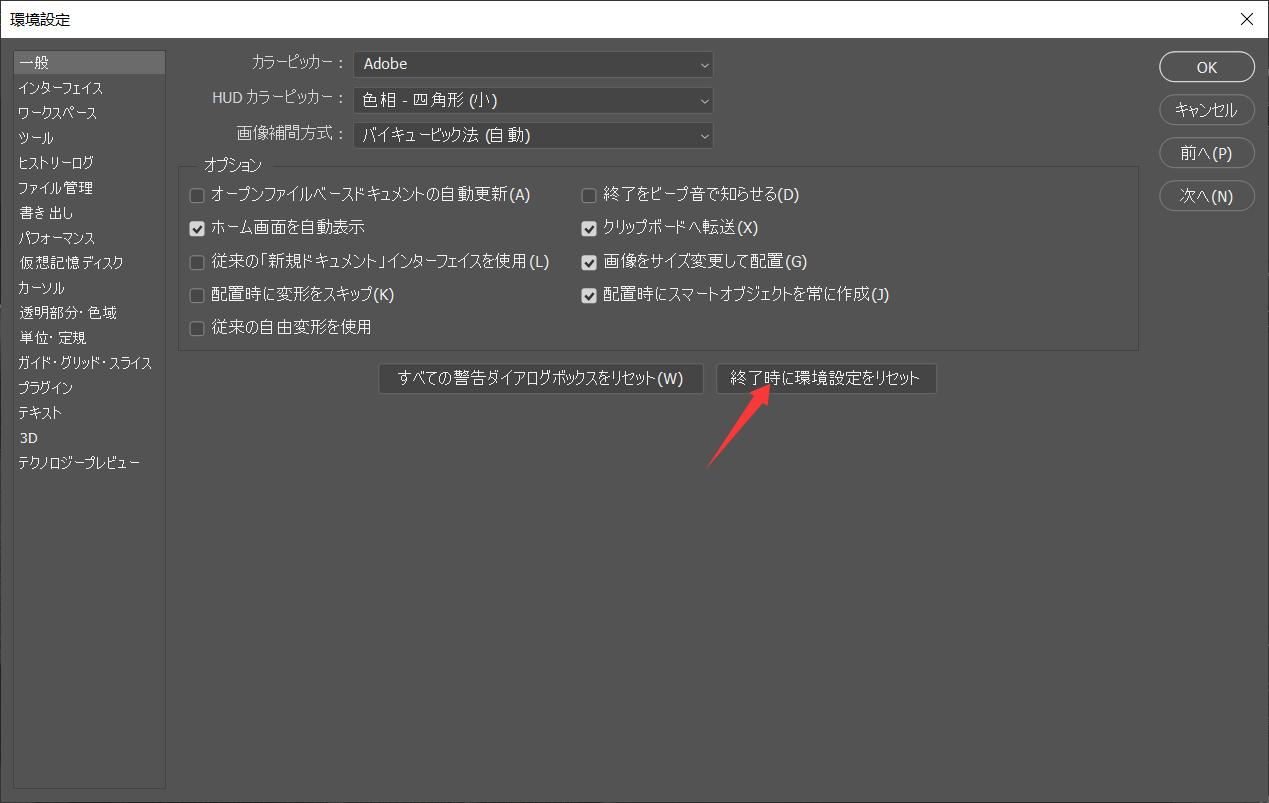Select ガイド・グリッド・スライス preferences
The width and height of the screenshot is (1269, 803).
click(85, 362)
